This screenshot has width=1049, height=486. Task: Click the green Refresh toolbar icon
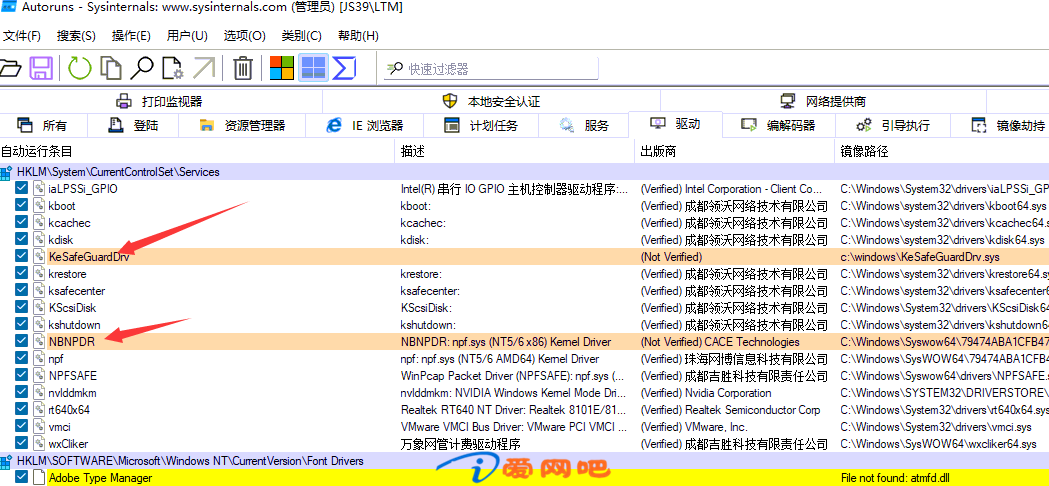80,68
